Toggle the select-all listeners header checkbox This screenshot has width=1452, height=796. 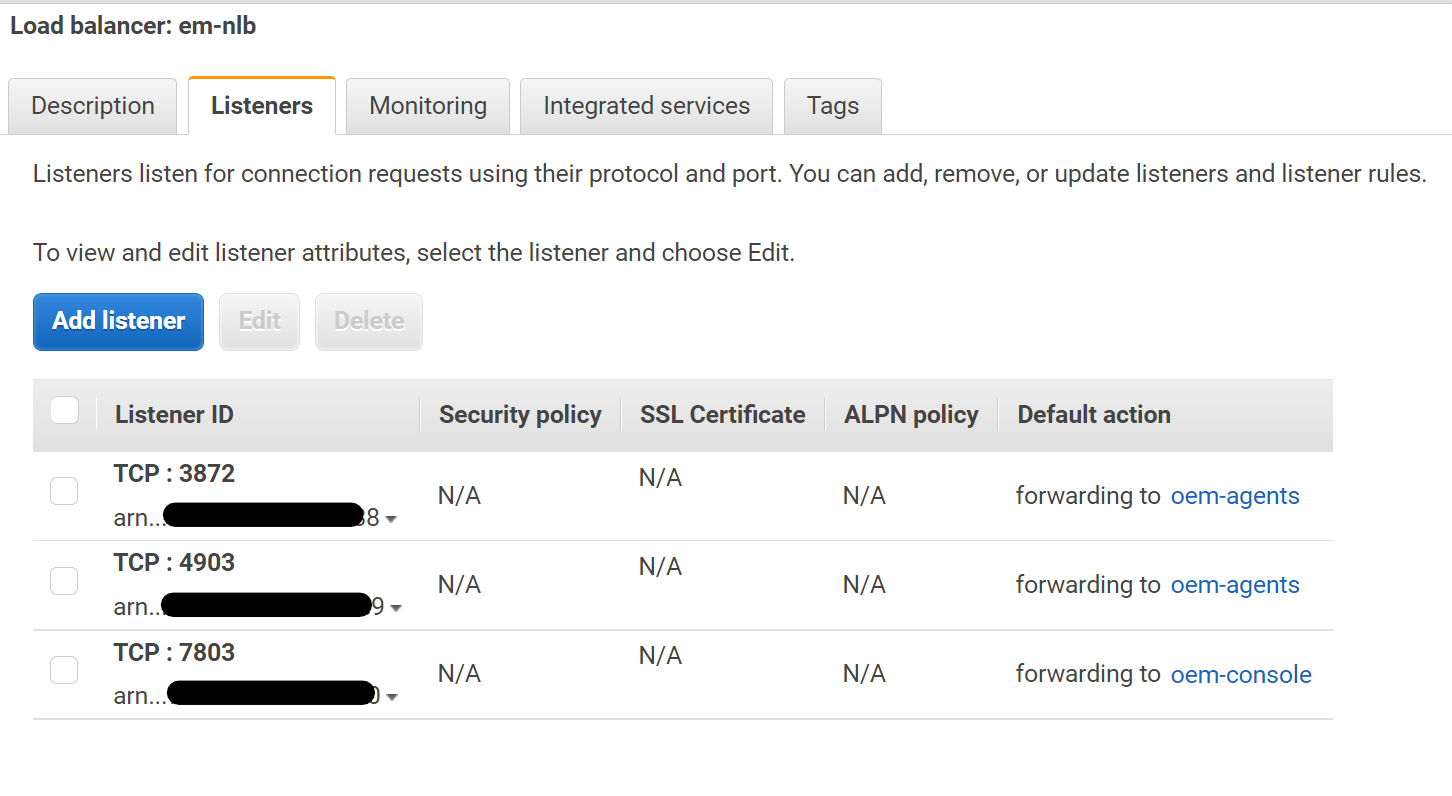(64, 410)
